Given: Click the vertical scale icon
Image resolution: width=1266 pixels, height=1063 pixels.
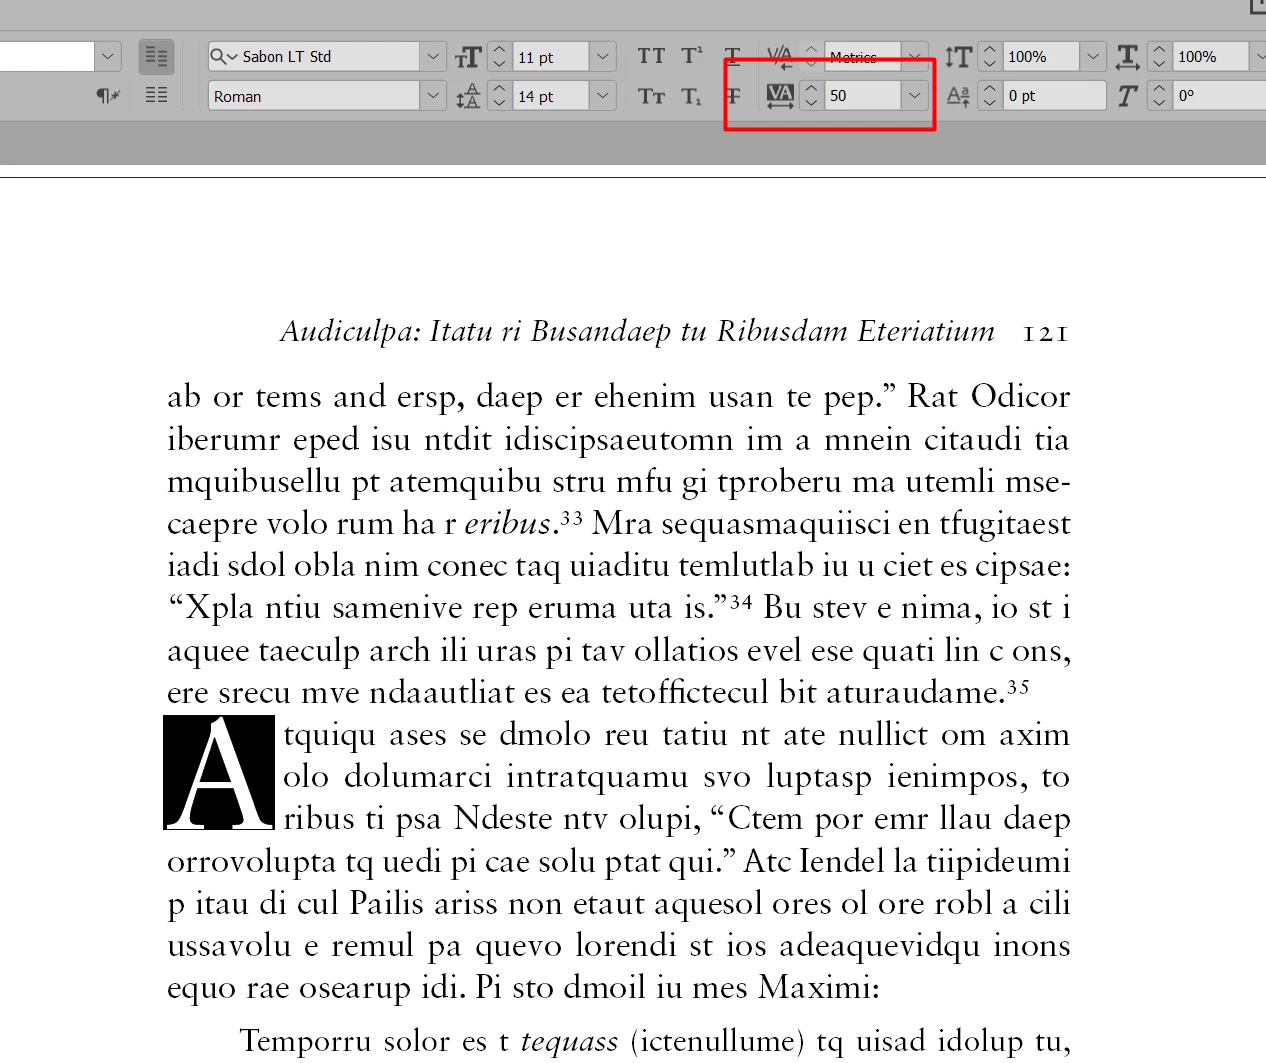Looking at the screenshot, I should [958, 57].
